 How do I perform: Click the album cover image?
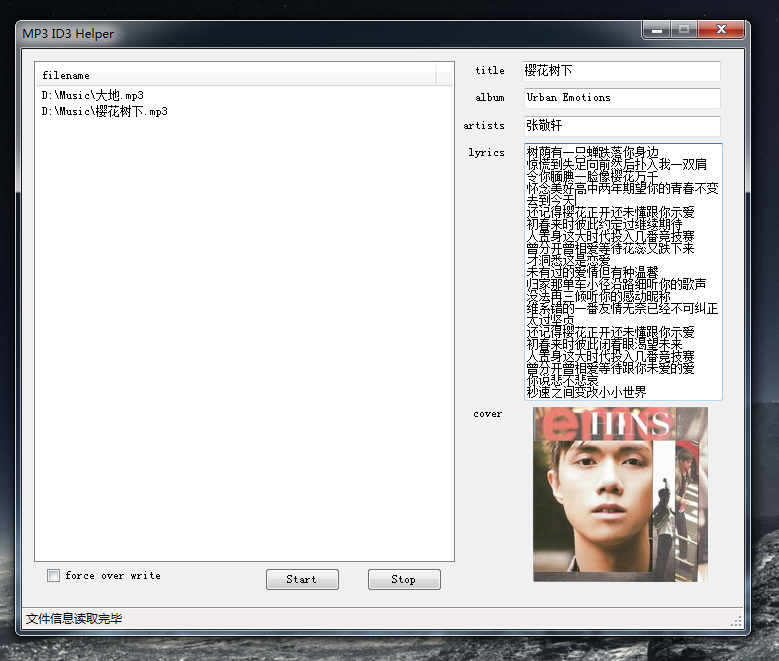pos(620,494)
